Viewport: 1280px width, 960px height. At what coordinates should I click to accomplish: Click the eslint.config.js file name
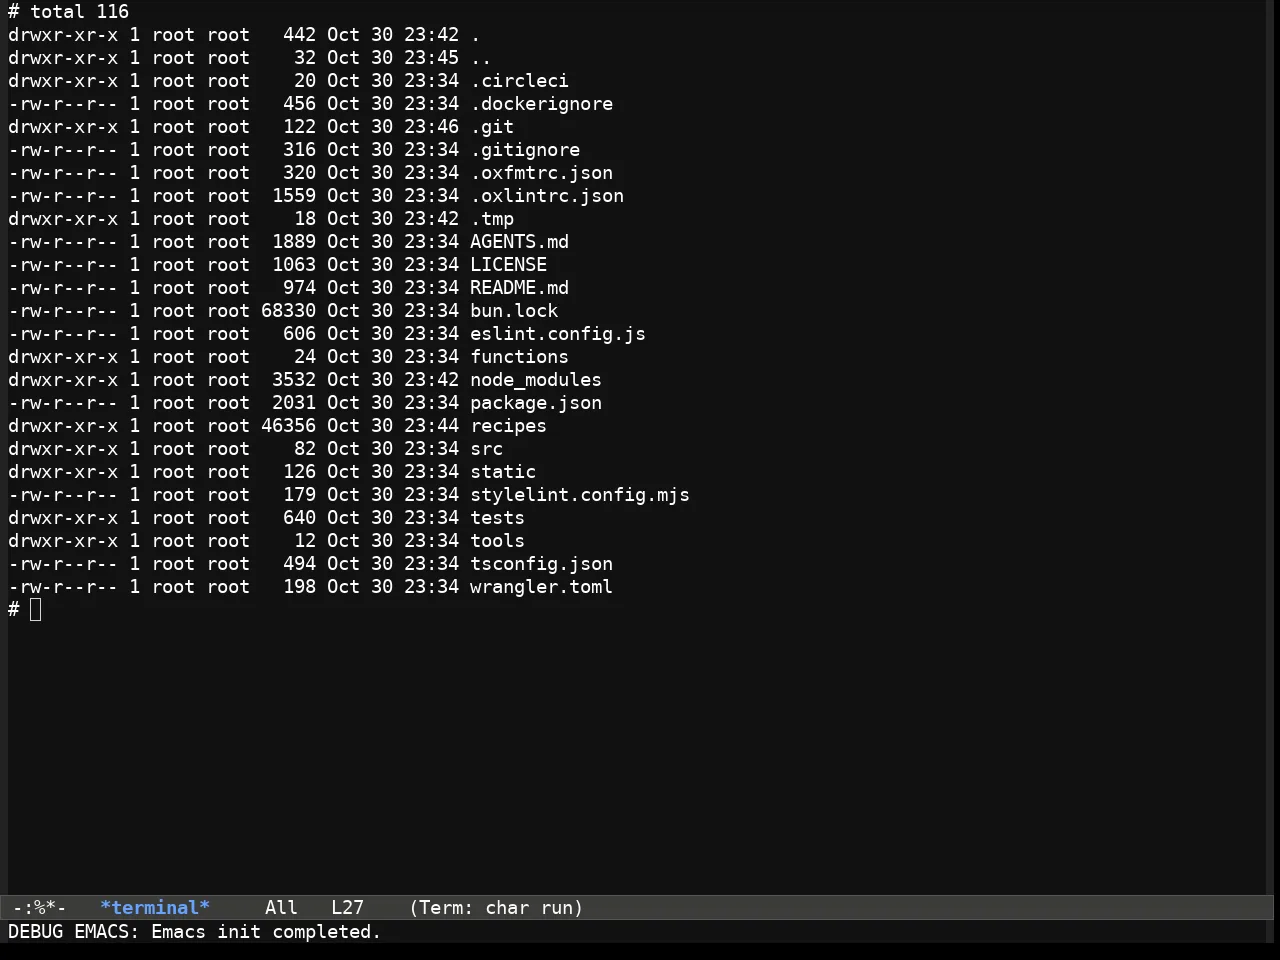pos(558,334)
